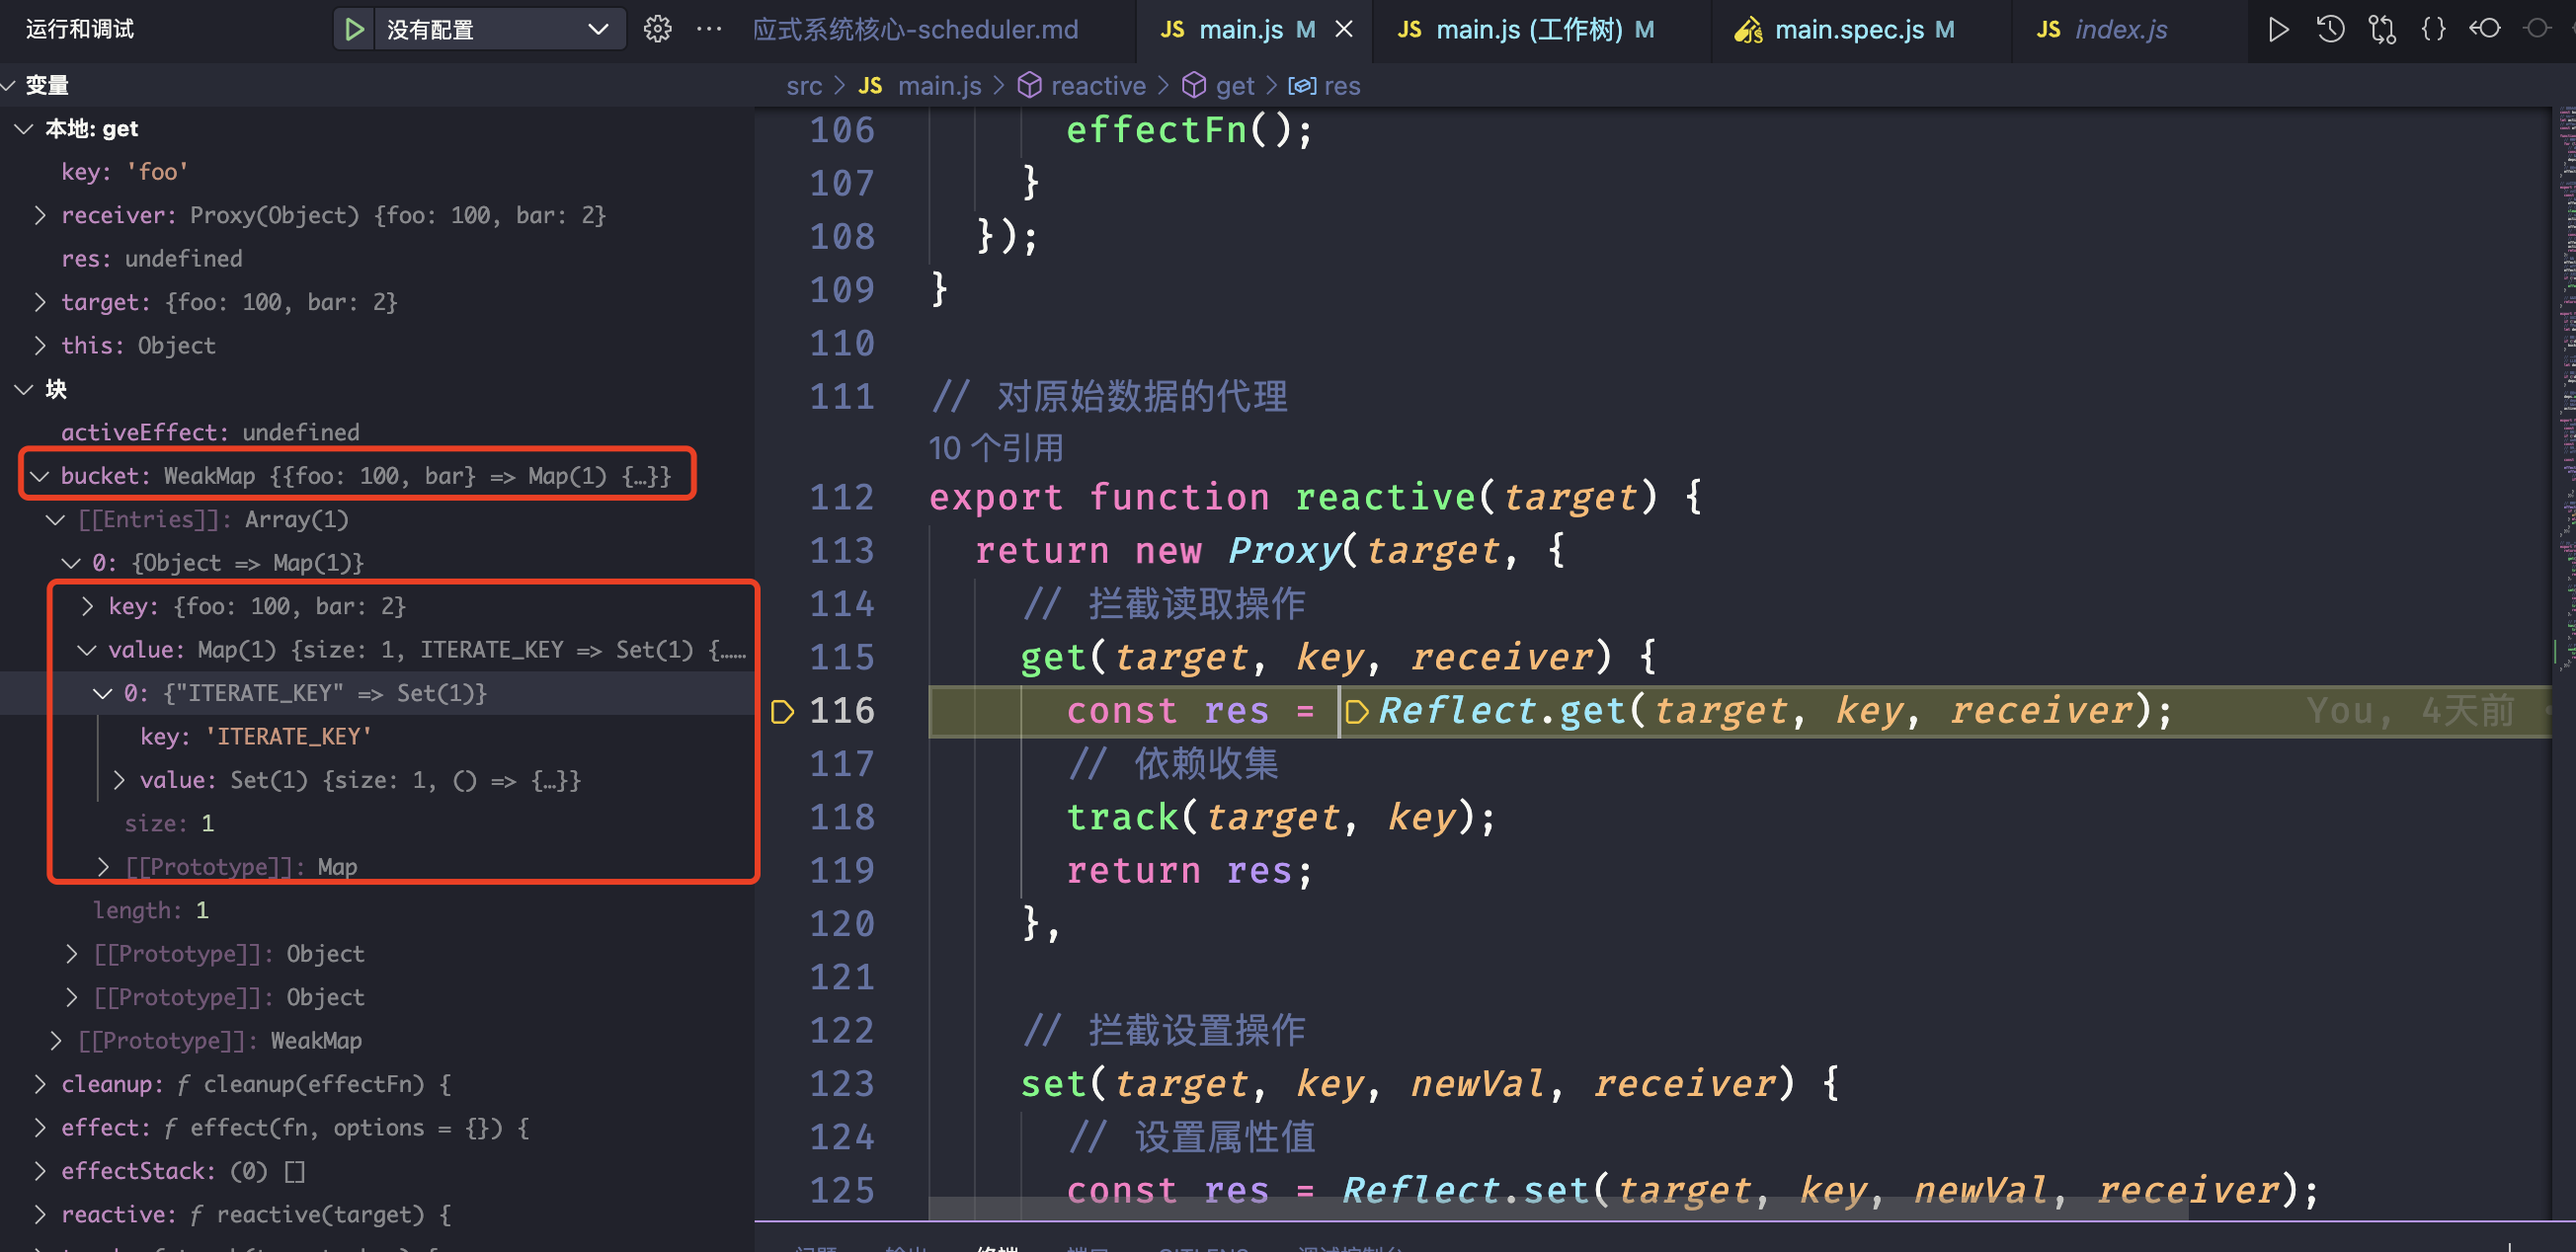Click the green start debugging play icon
The image size is (2576, 1252).
354,29
